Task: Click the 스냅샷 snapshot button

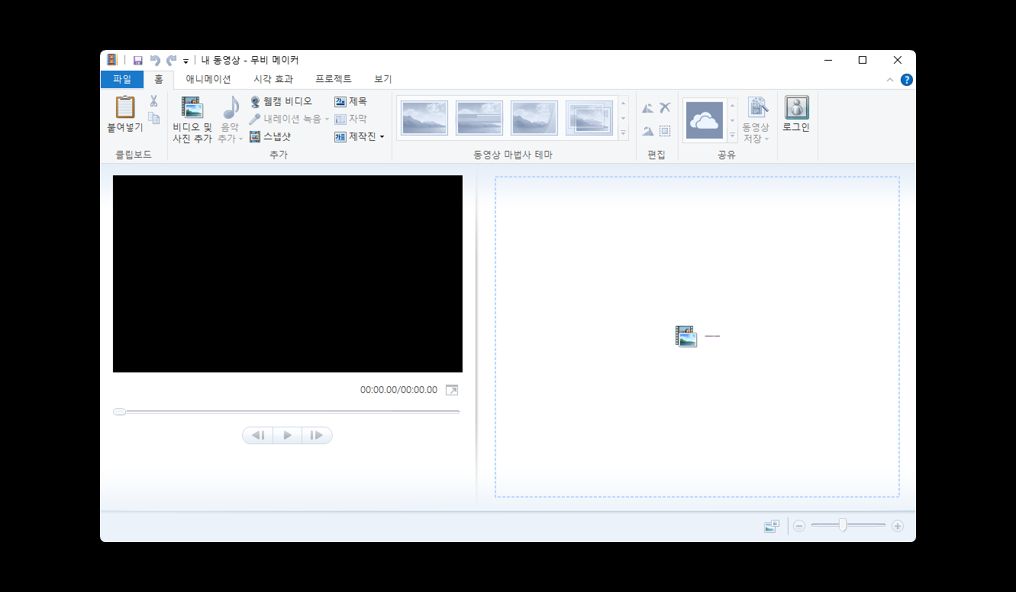Action: coord(270,137)
